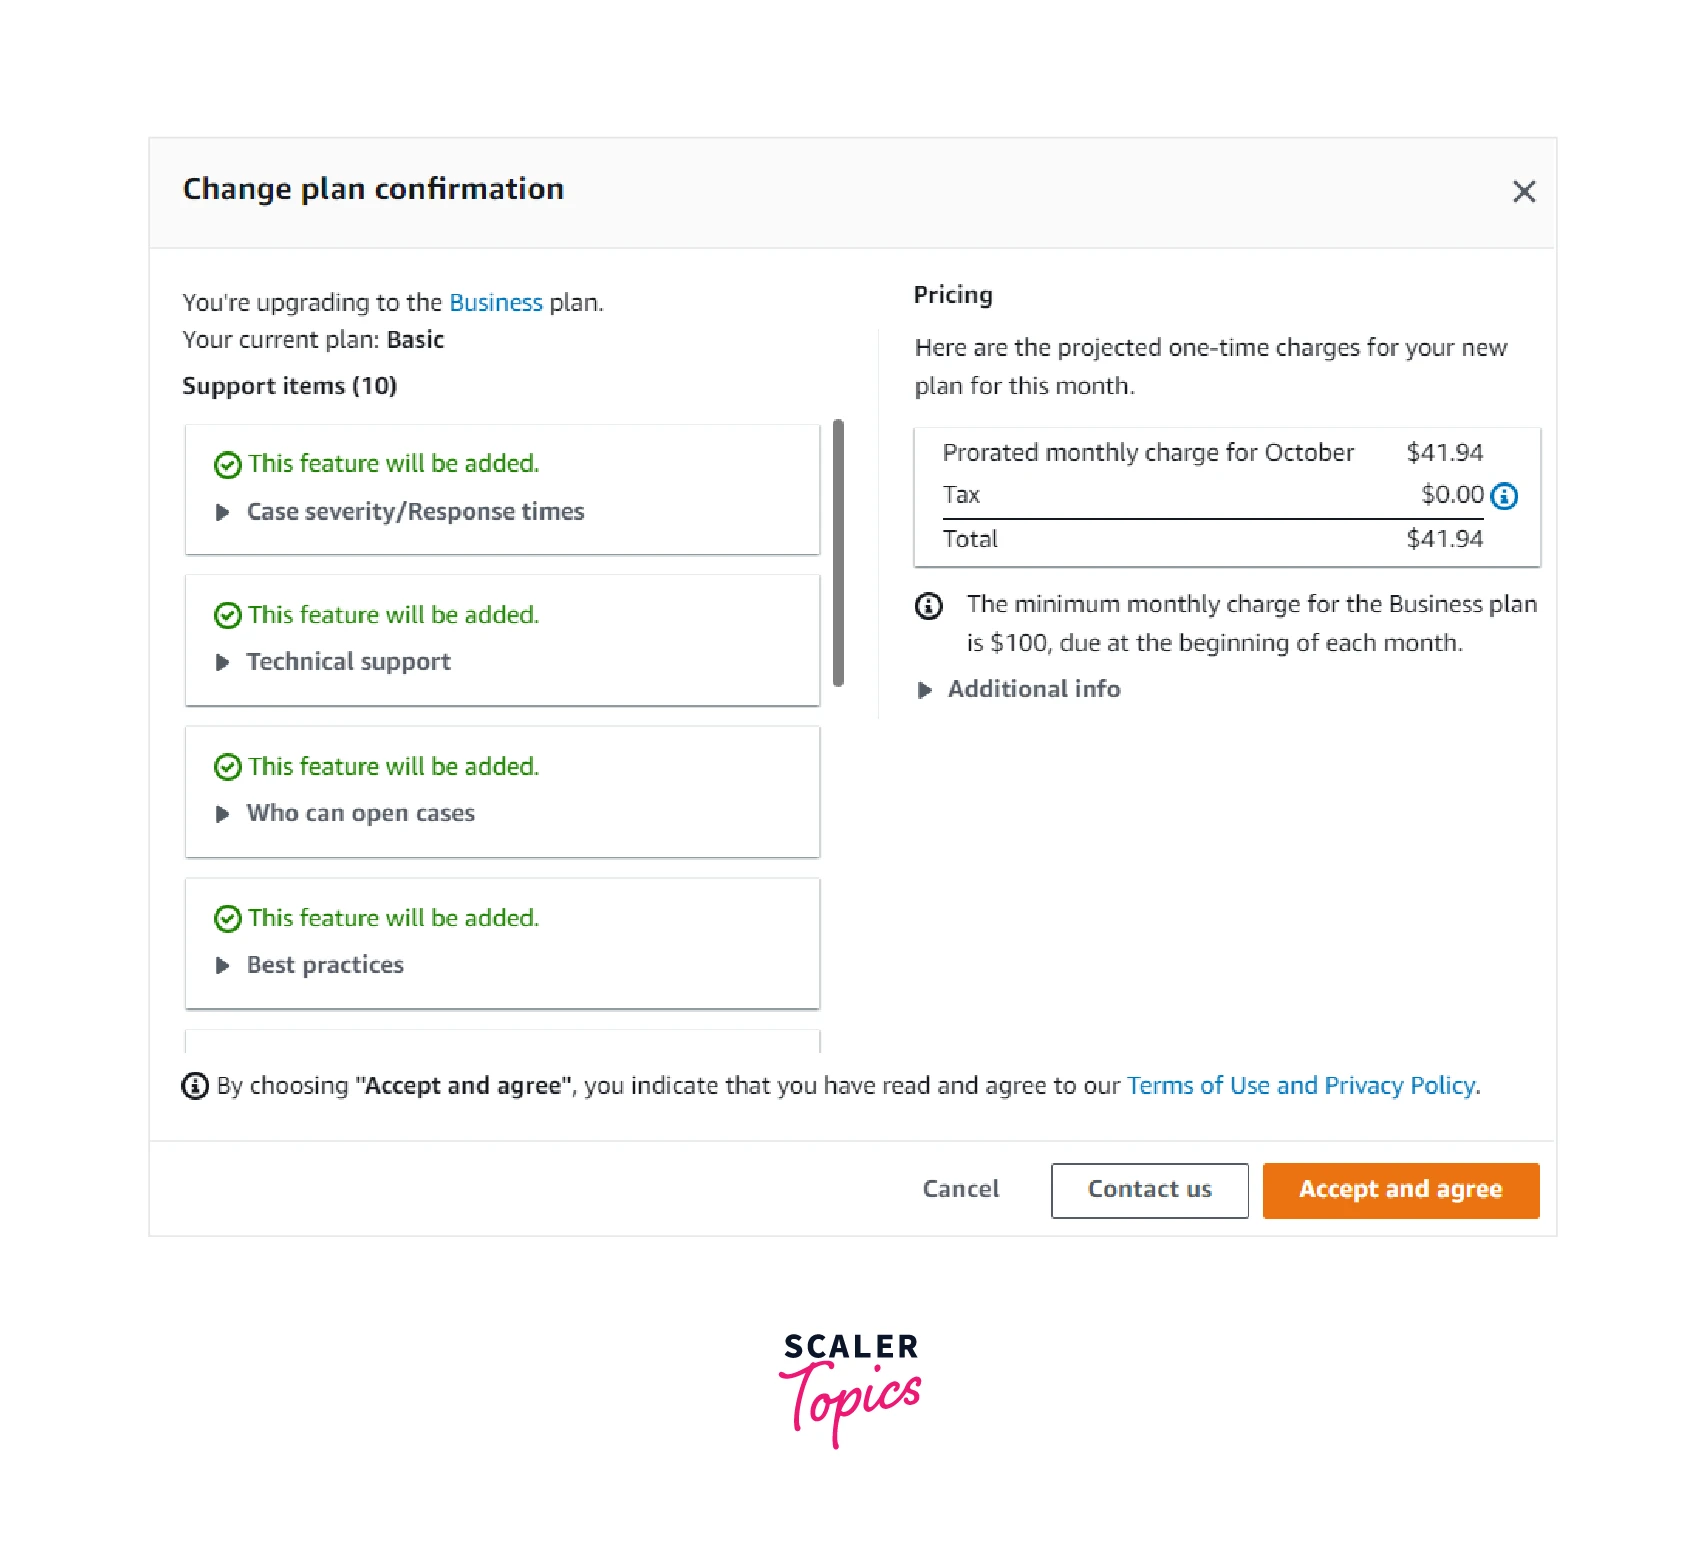Screen dimensions: 1704x1549
Task: Click green check icon above Who can open cases
Action: point(228,767)
